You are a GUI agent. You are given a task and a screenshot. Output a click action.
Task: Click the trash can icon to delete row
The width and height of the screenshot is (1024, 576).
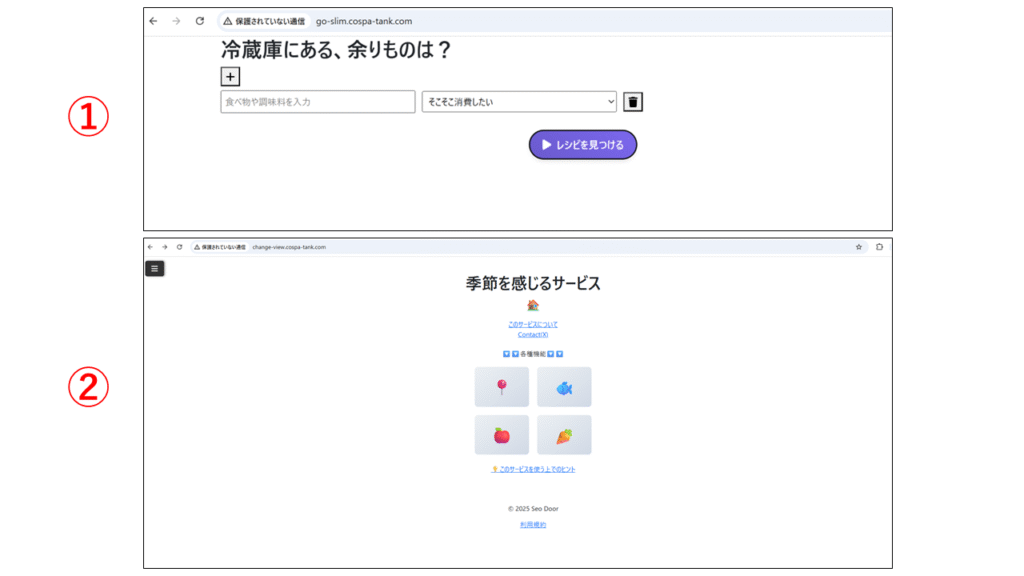pyautogui.click(x=633, y=102)
